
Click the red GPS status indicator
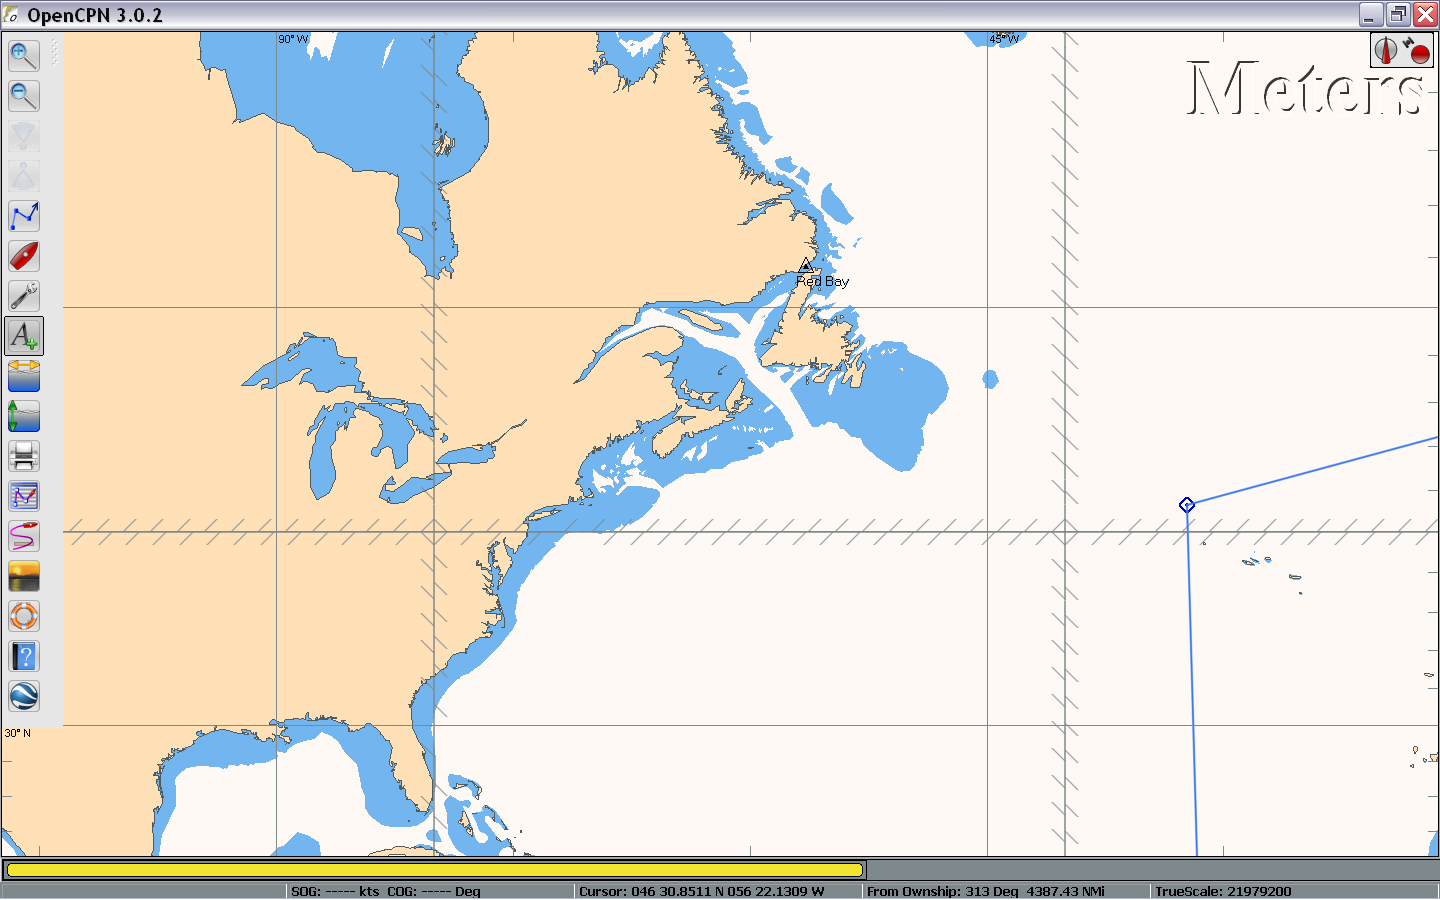(1418, 52)
